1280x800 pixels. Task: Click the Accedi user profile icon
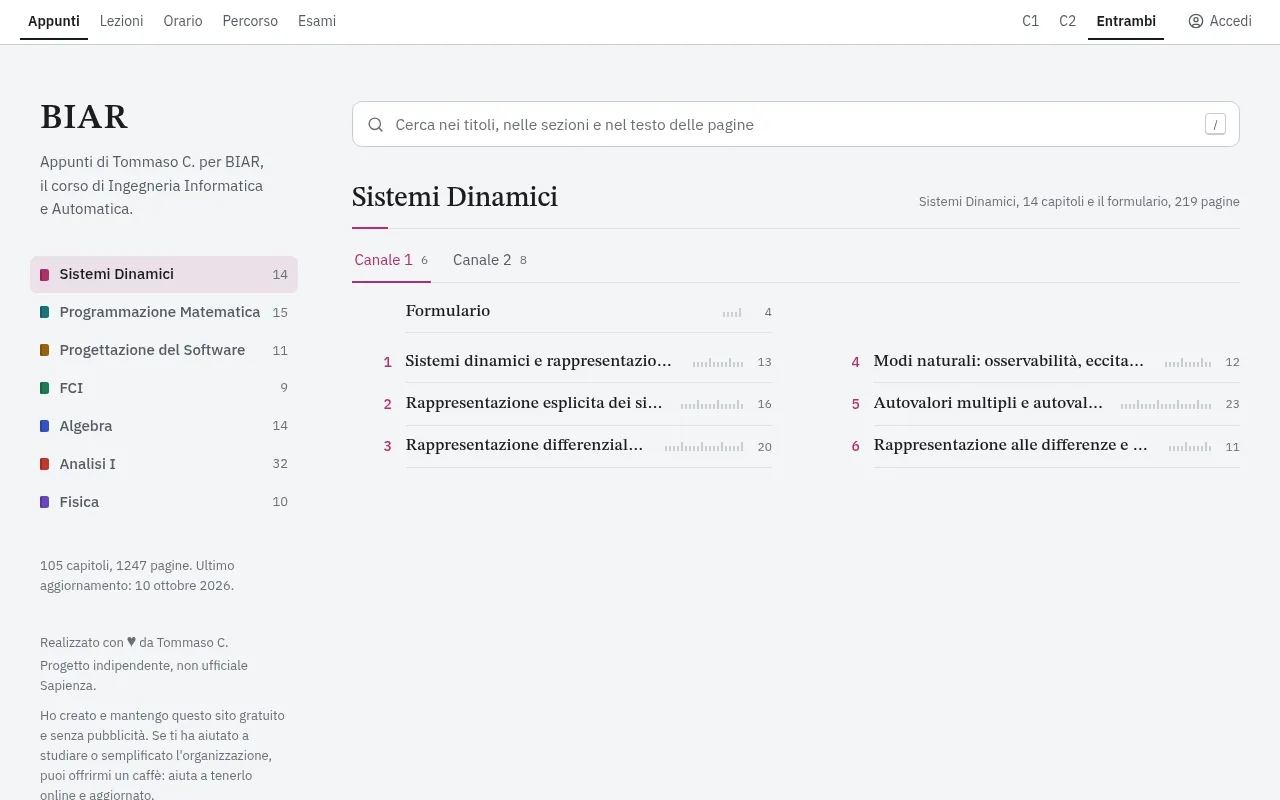pyautogui.click(x=1196, y=21)
